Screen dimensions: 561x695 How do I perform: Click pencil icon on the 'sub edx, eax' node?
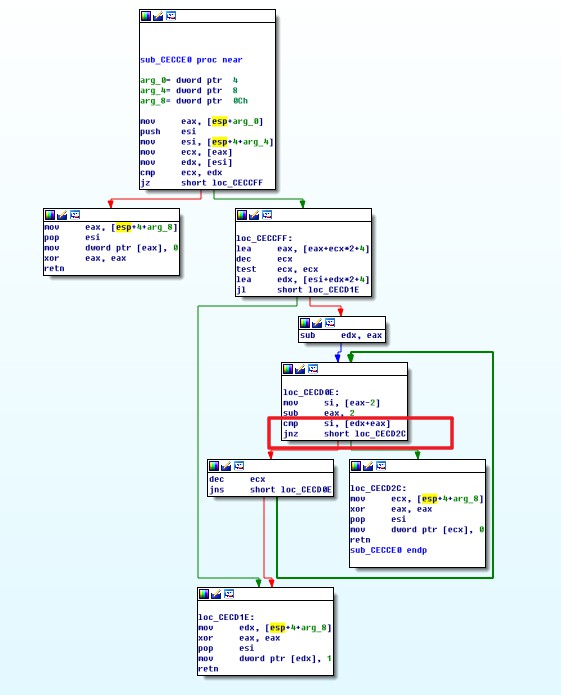pyautogui.click(x=317, y=323)
